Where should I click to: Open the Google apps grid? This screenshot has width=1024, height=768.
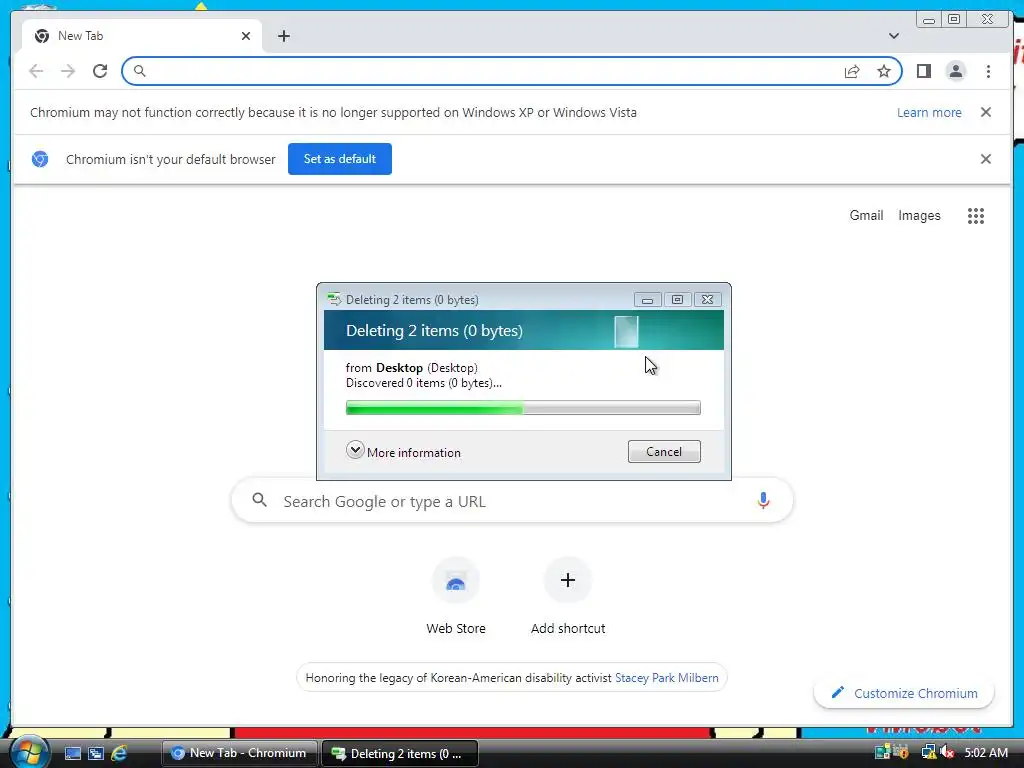[976, 216]
